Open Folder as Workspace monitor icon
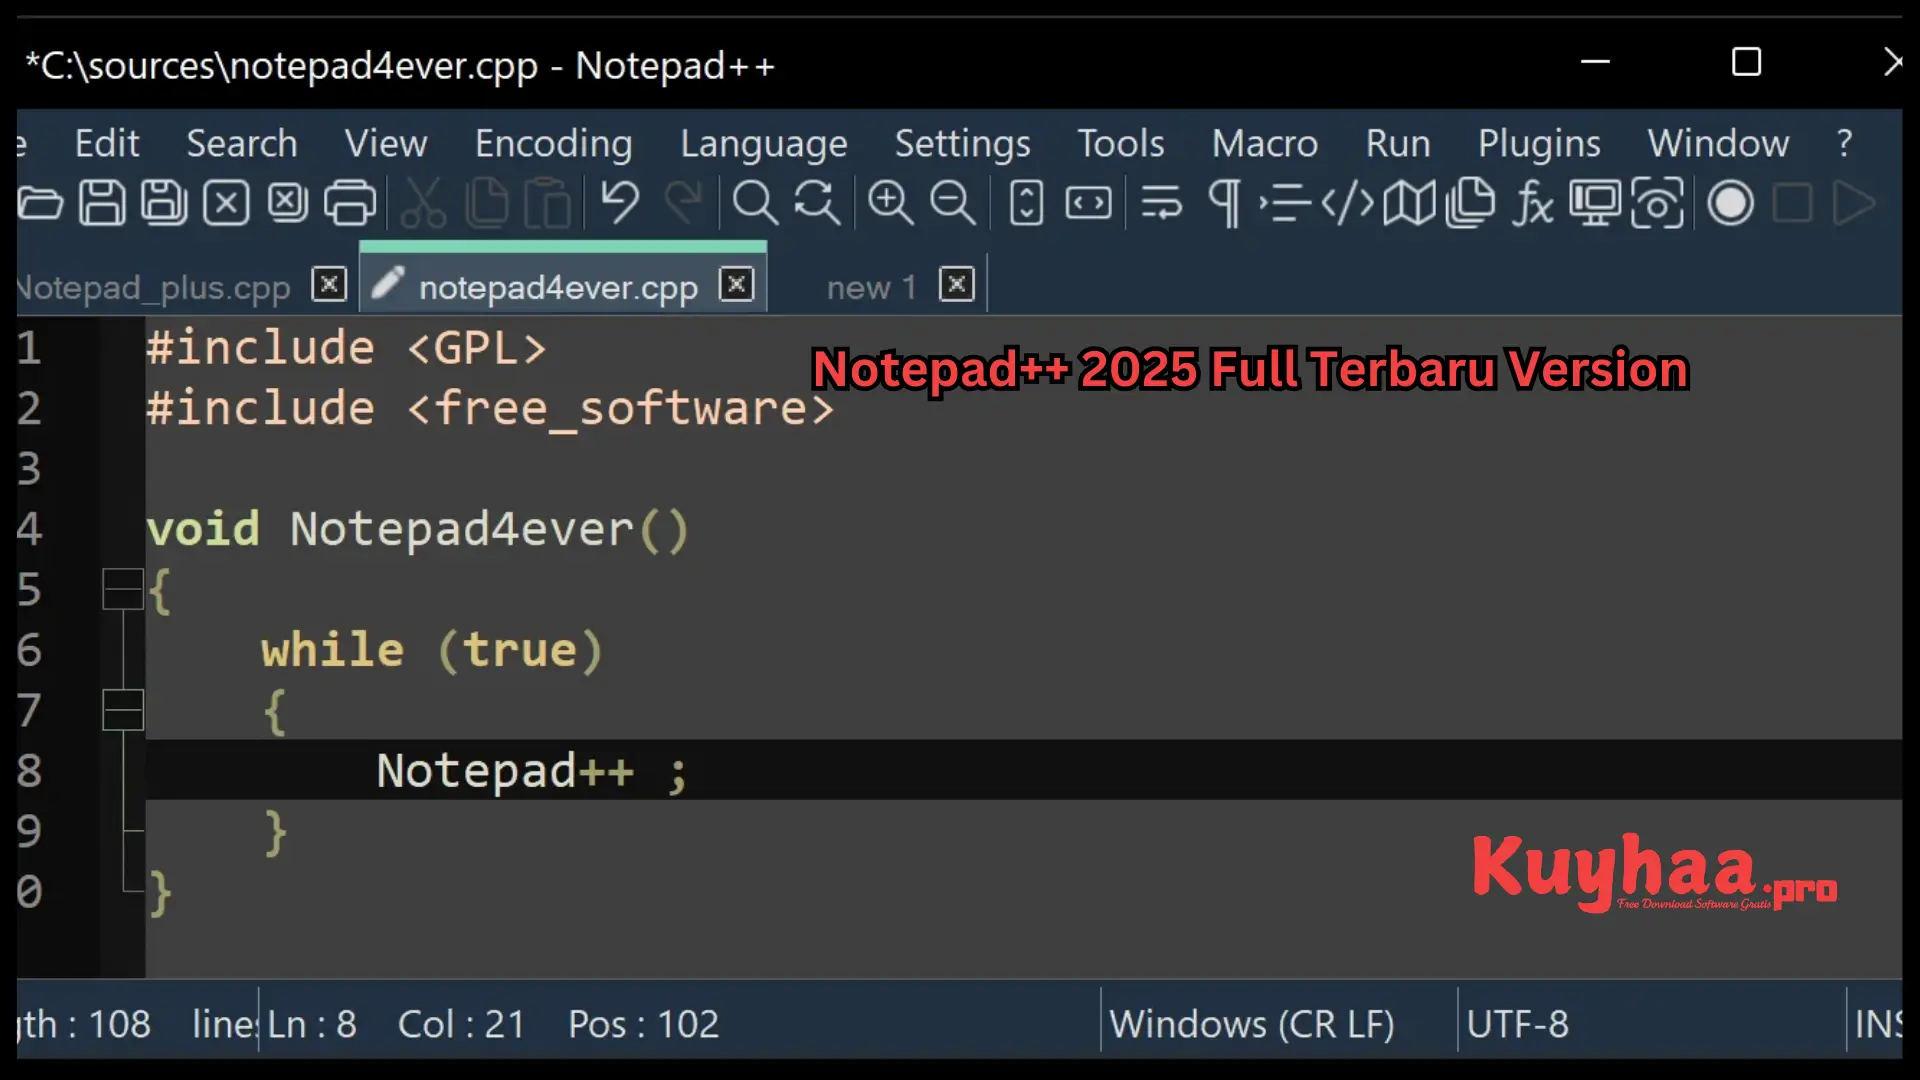The height and width of the screenshot is (1080, 1920). (x=1595, y=203)
